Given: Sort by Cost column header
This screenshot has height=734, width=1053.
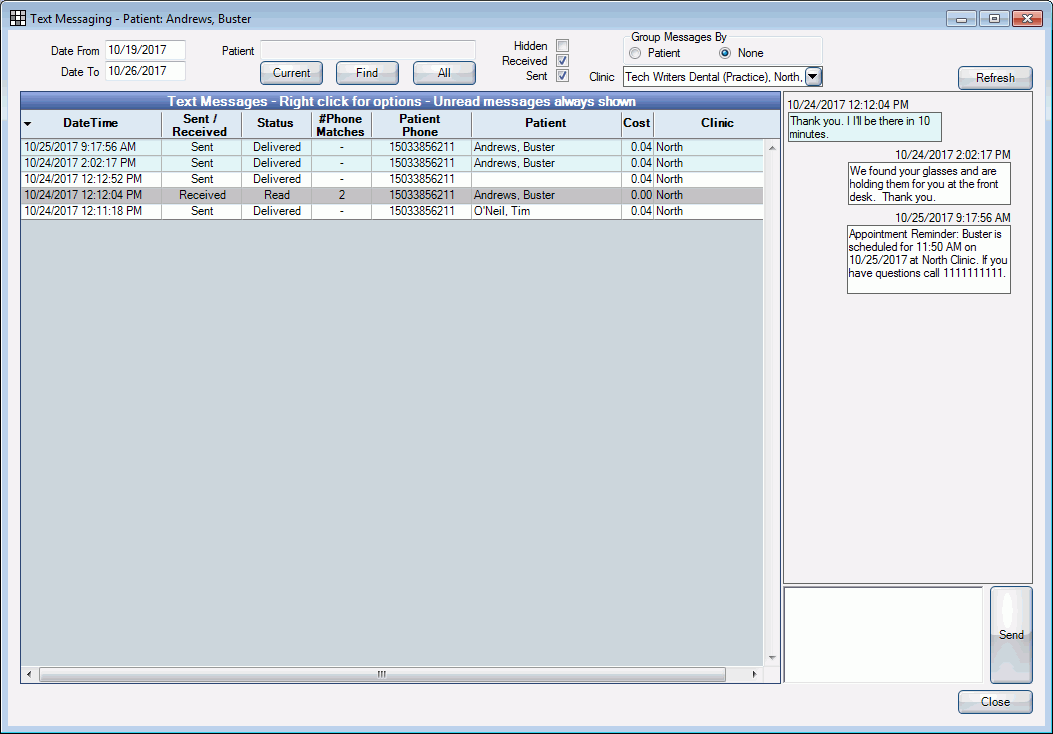Looking at the screenshot, I should [637, 124].
